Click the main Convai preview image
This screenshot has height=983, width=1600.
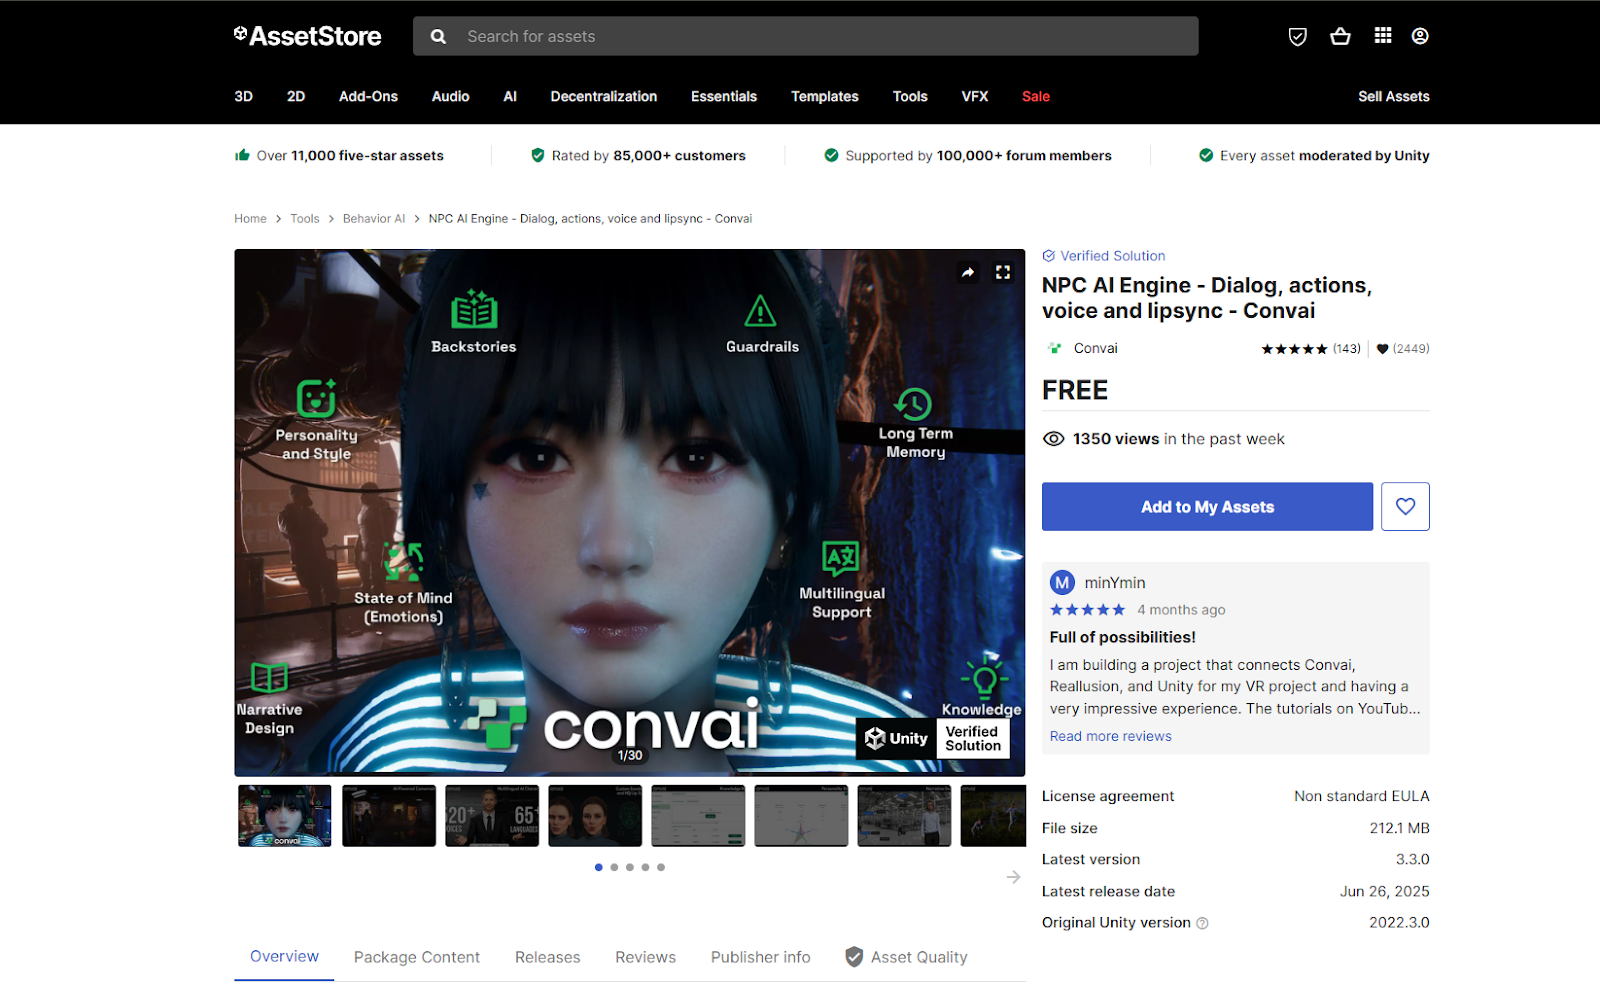click(630, 513)
